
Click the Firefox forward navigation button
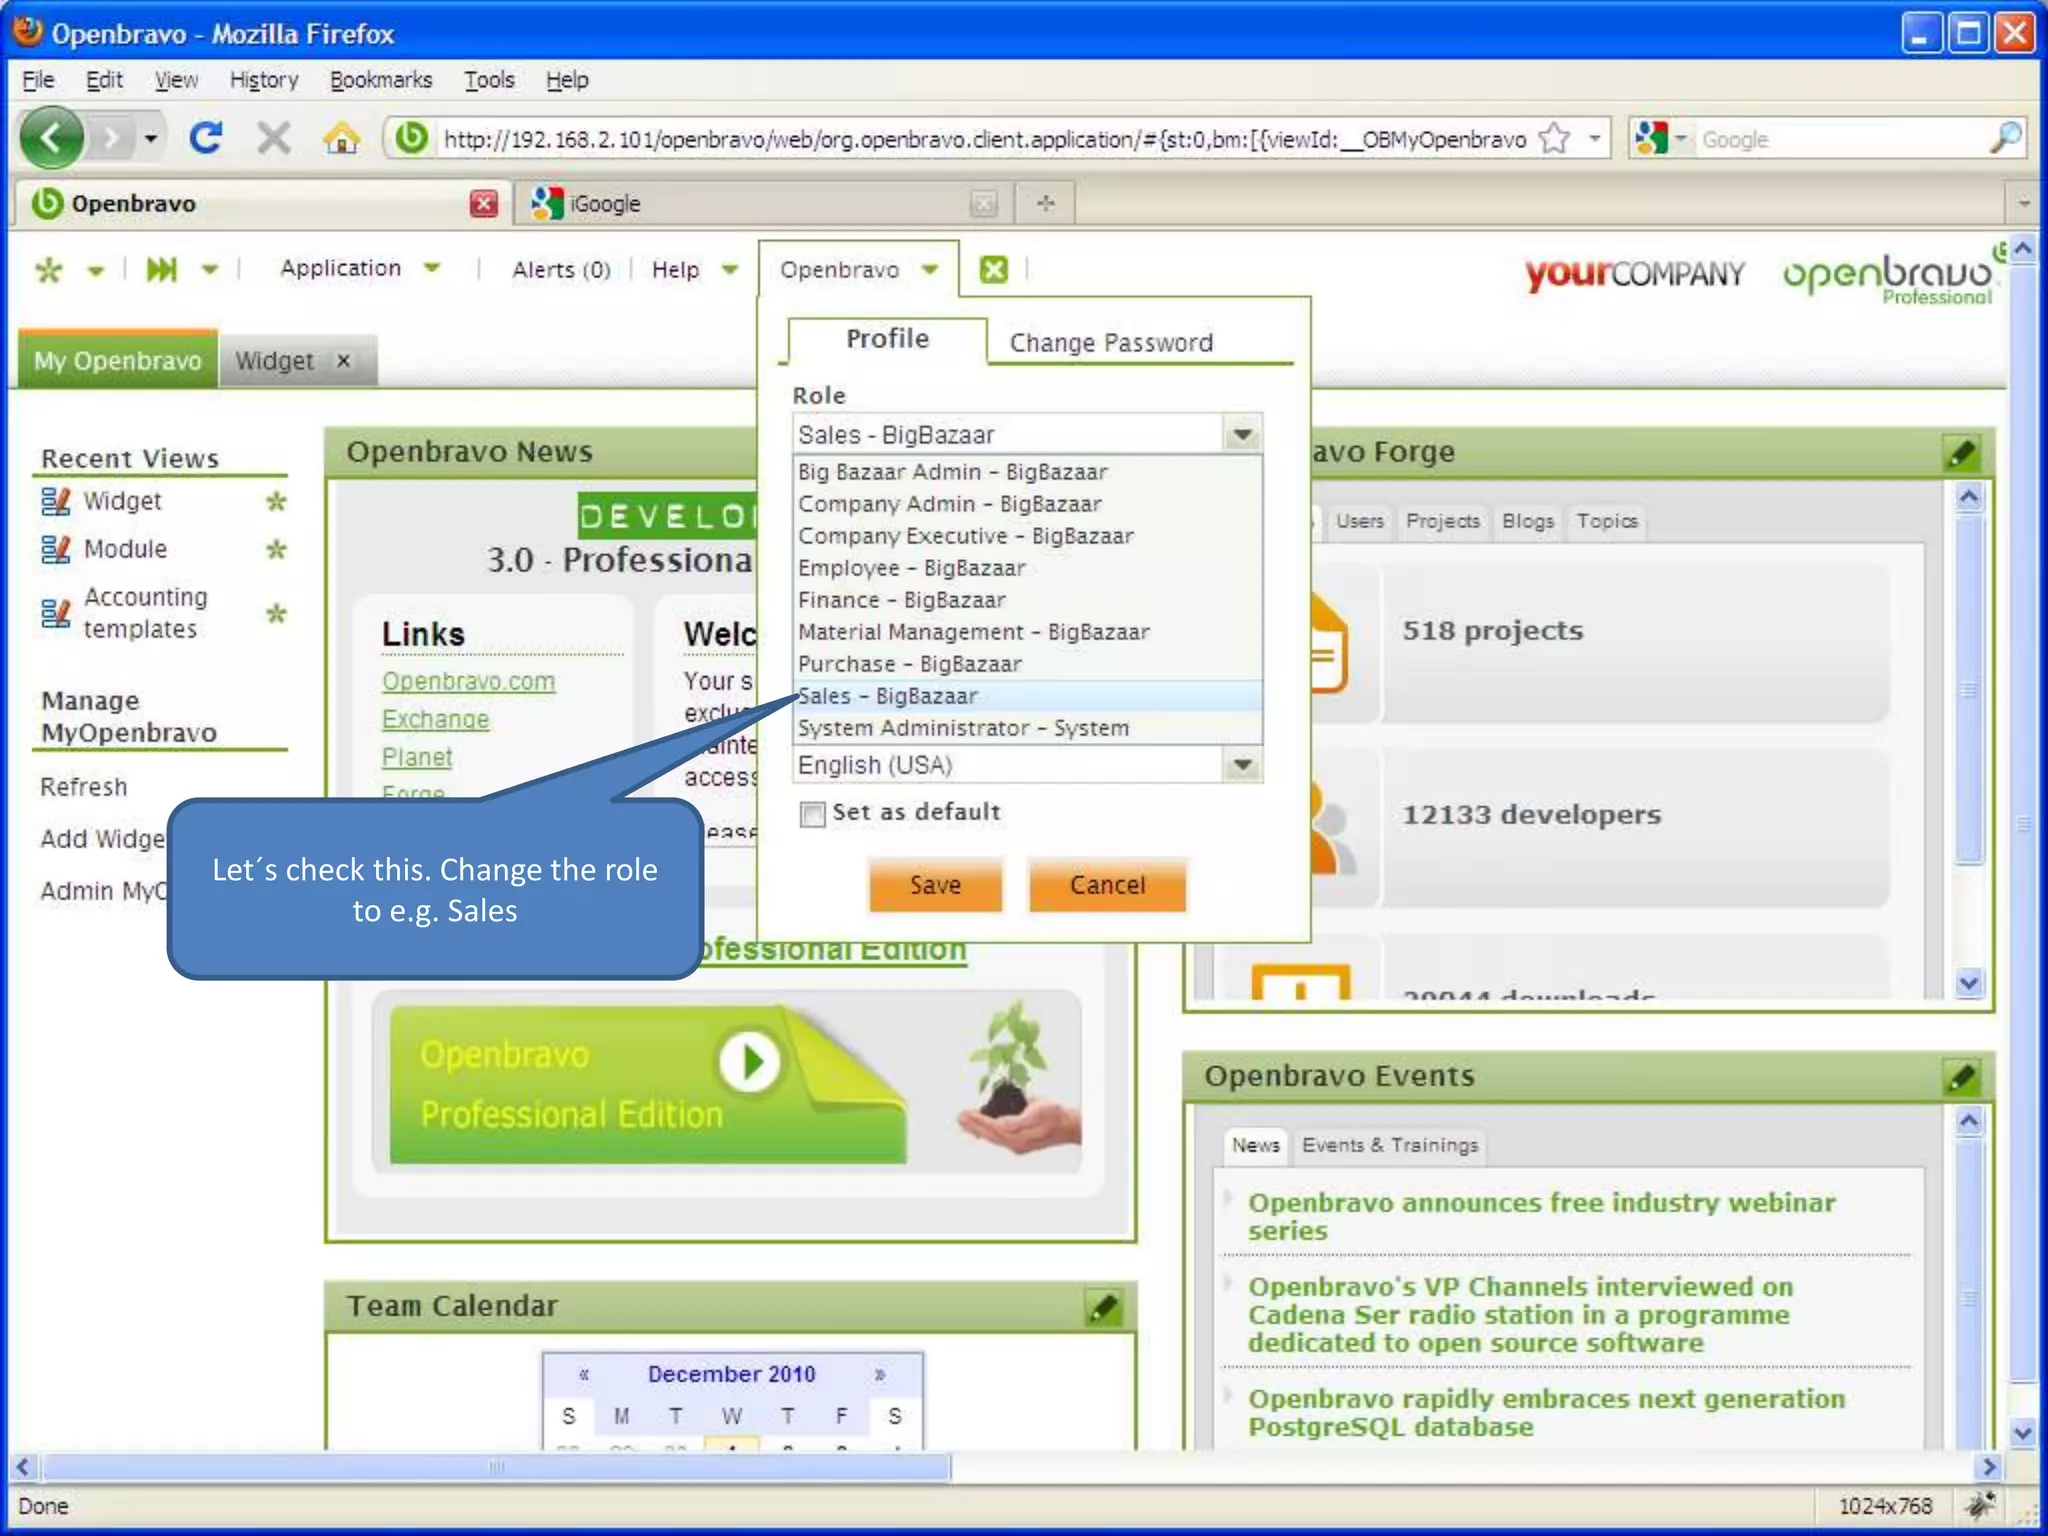[113, 138]
